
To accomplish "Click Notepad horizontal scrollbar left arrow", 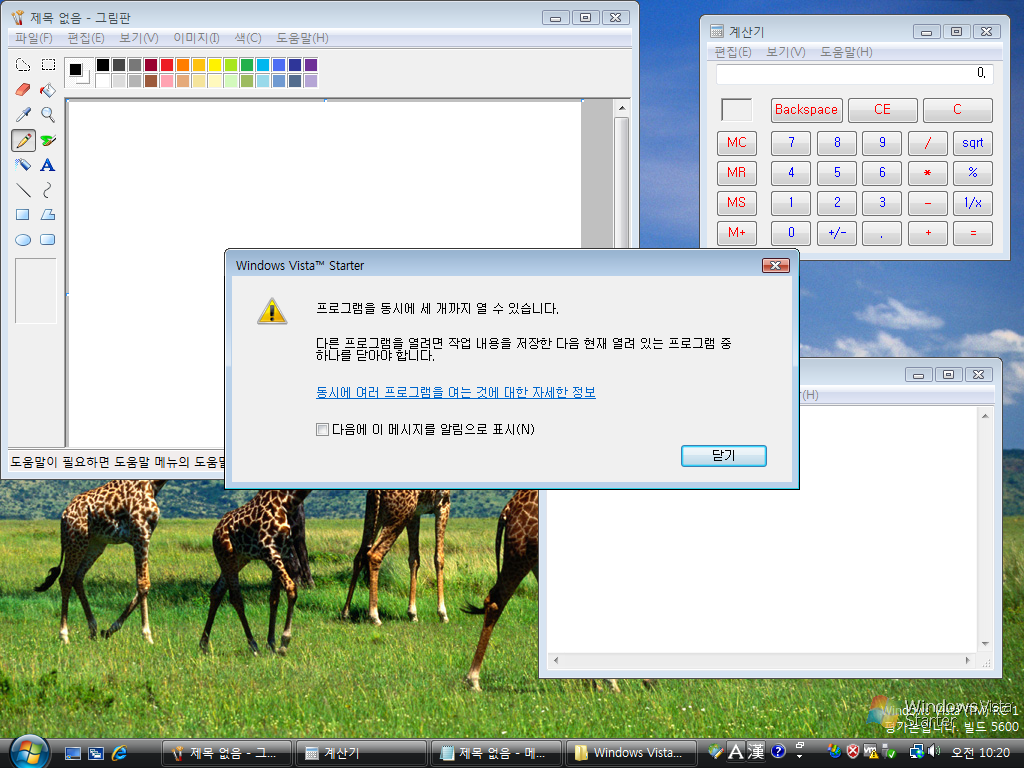I will 556,660.
